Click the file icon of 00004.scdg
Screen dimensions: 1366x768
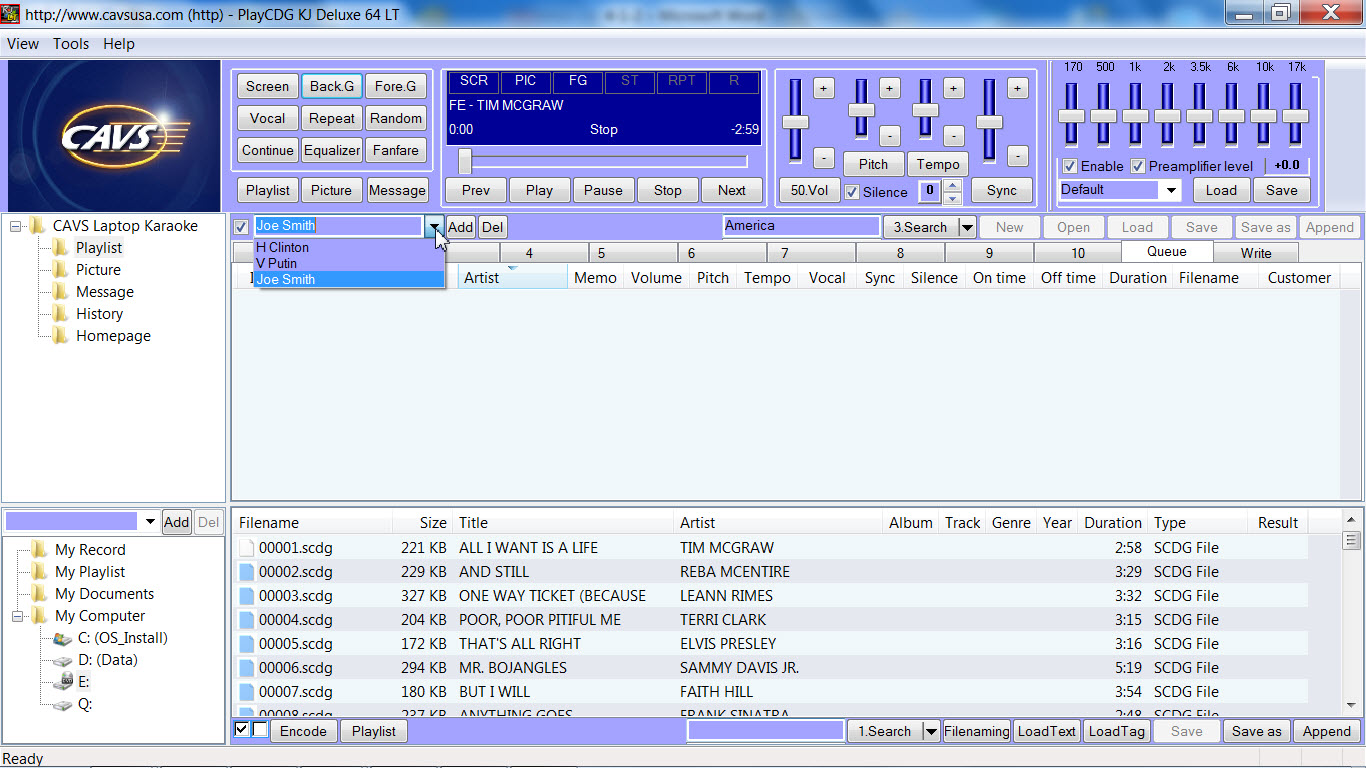pos(247,620)
